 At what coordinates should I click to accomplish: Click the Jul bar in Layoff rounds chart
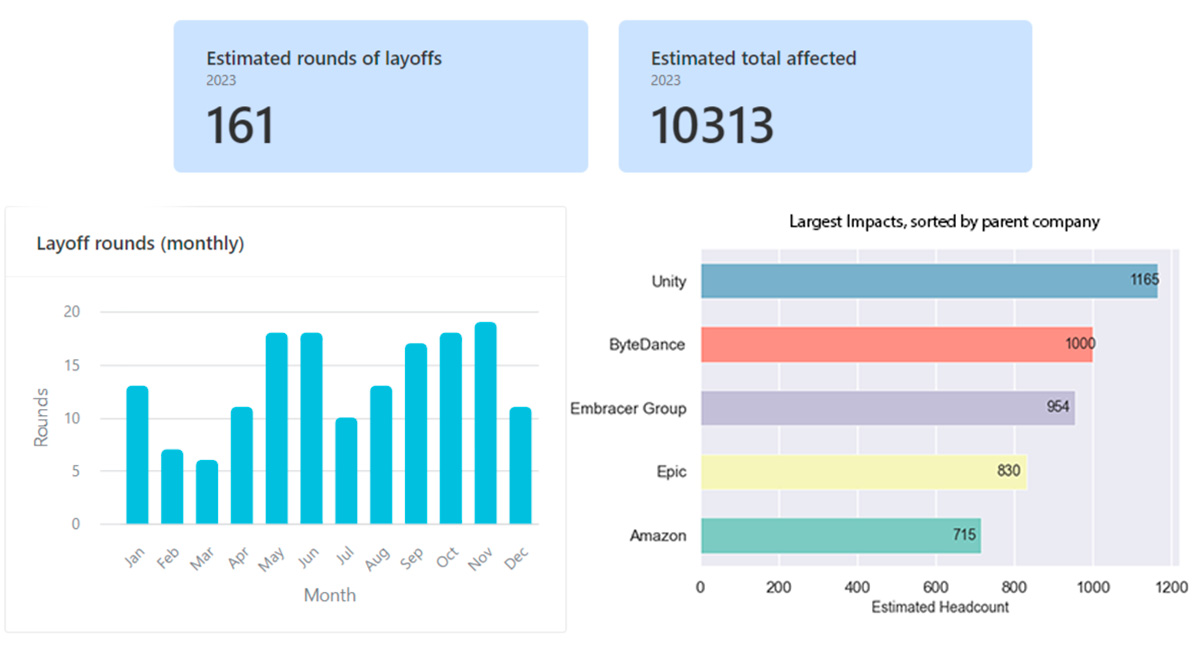pos(346,471)
